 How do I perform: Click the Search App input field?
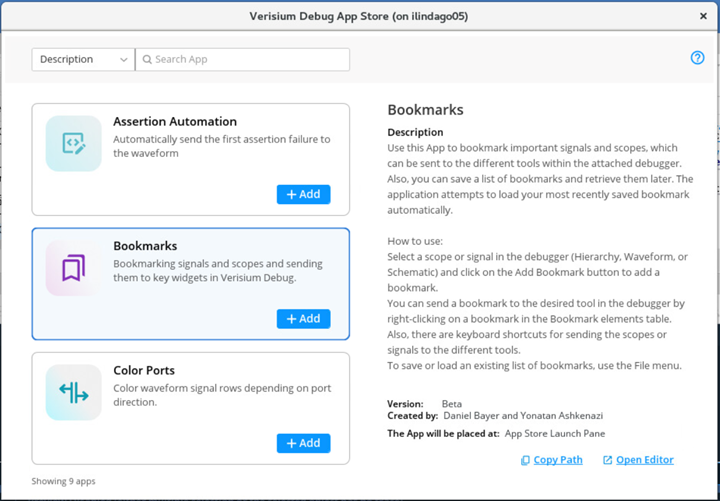(248, 60)
